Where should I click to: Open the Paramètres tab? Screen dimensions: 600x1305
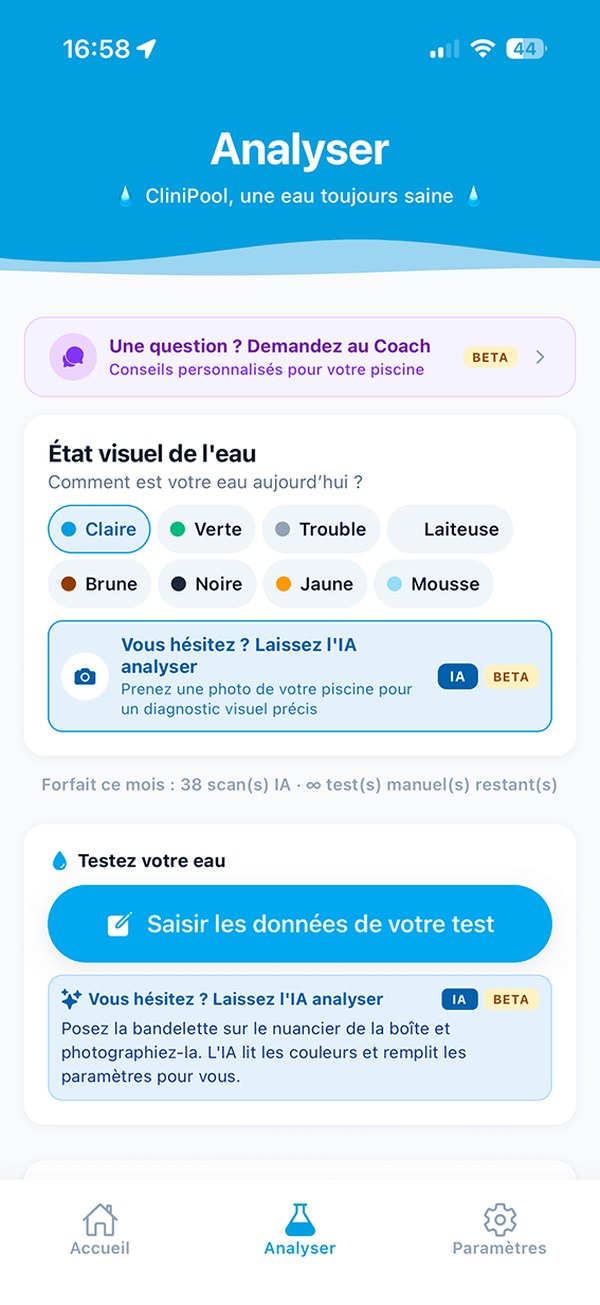(499, 1229)
